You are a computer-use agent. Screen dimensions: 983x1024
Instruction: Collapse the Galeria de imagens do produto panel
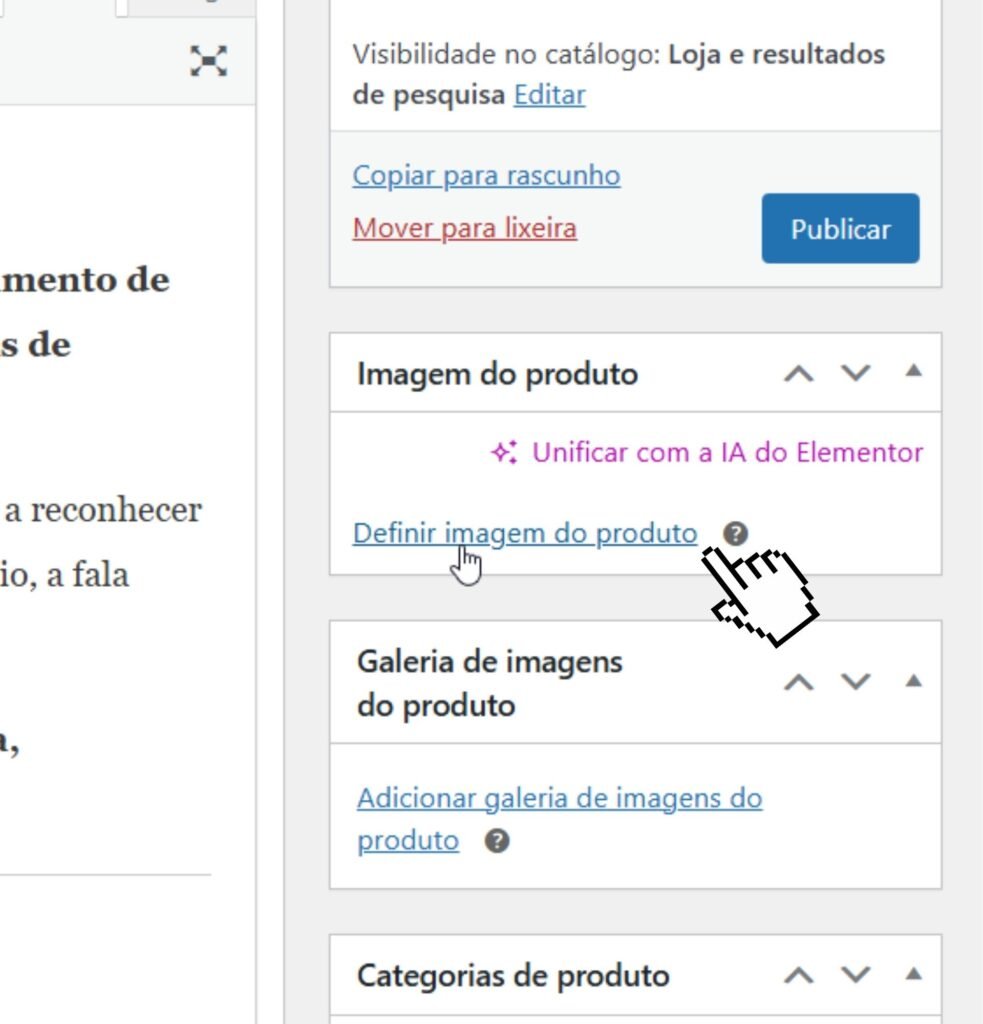(x=912, y=681)
